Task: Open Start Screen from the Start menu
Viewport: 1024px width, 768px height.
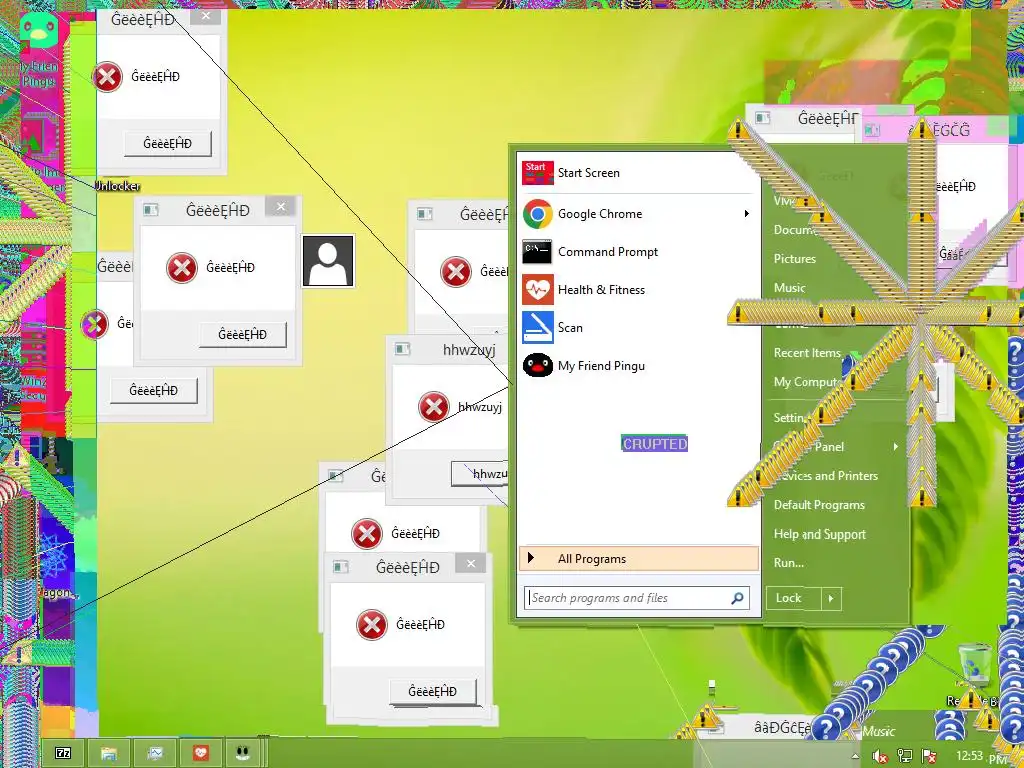Action: click(638, 173)
